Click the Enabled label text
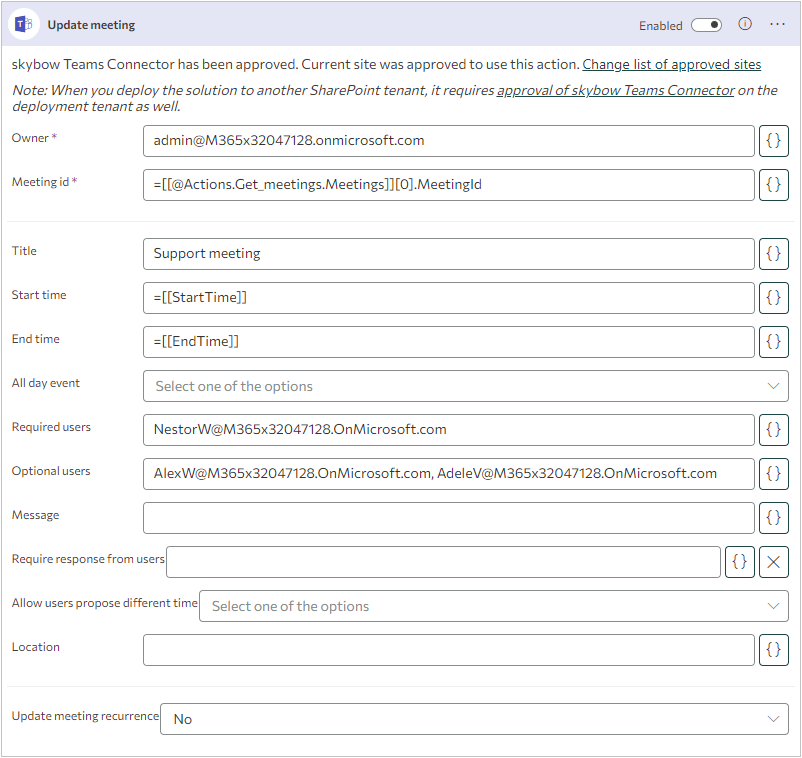The height and width of the screenshot is (758, 802). 660,26
